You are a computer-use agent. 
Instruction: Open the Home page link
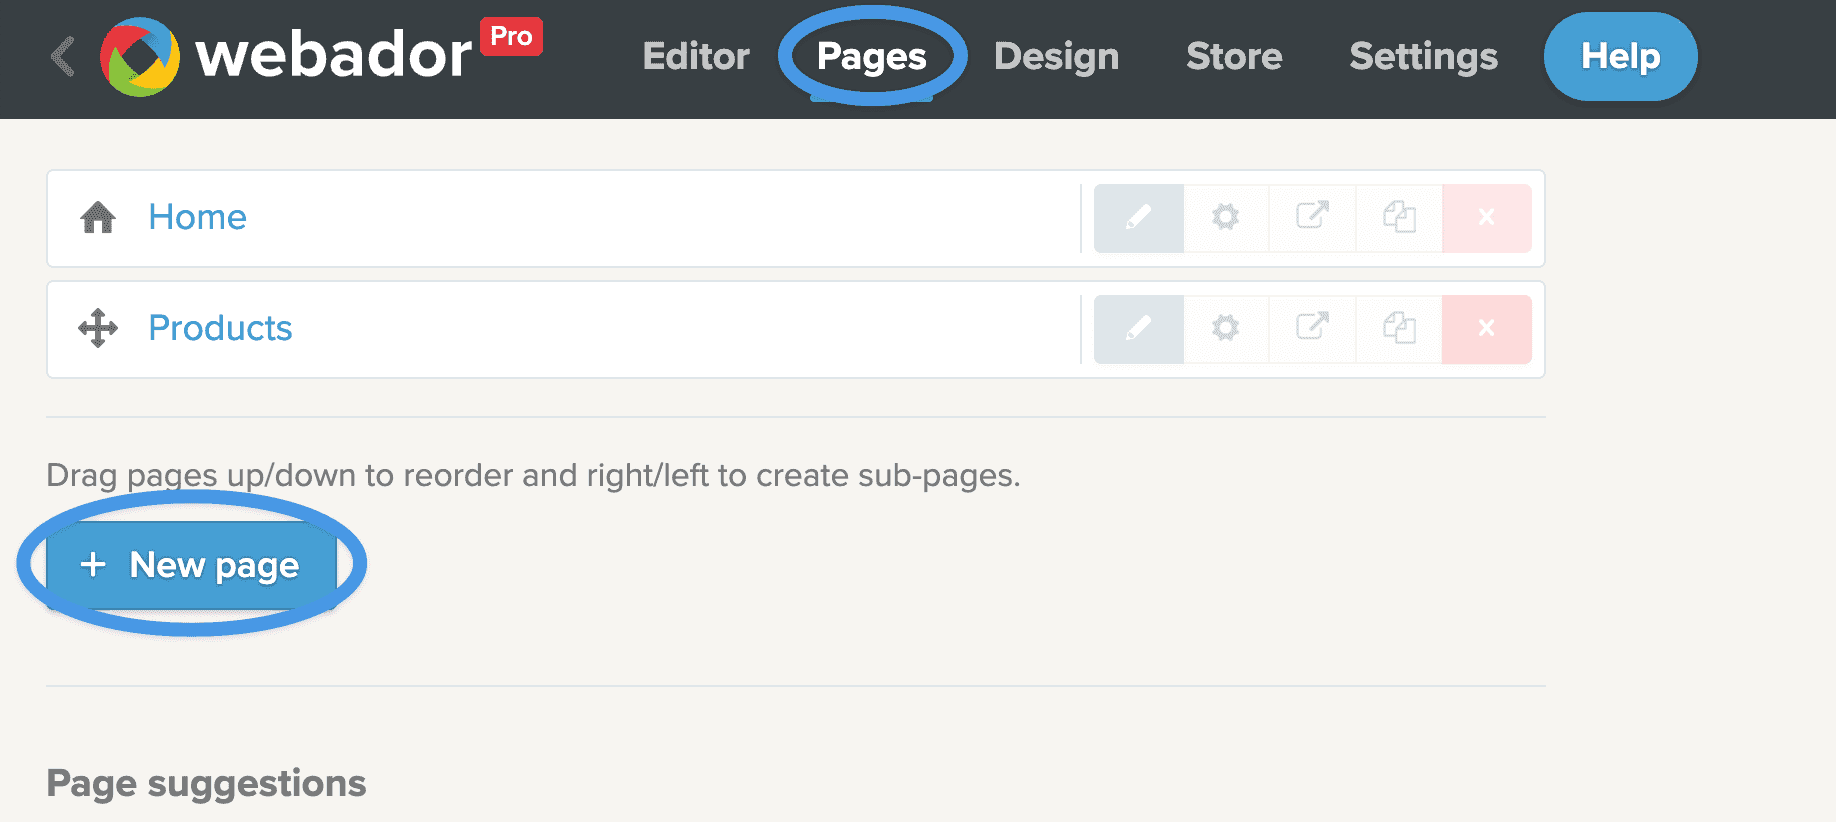click(x=197, y=217)
